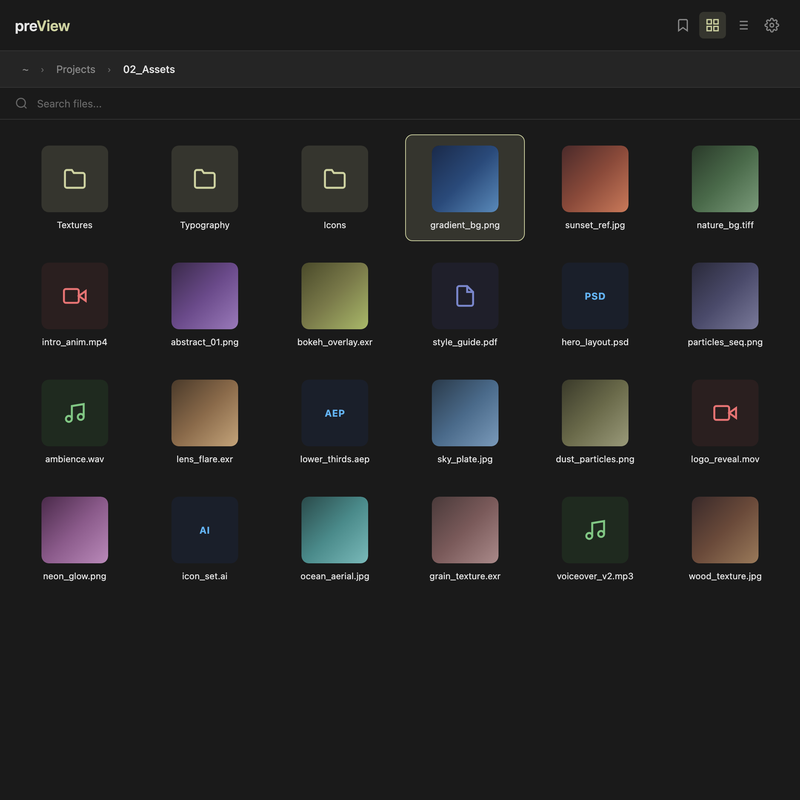Select gradient_bg.png thumbnail

click(x=465, y=179)
